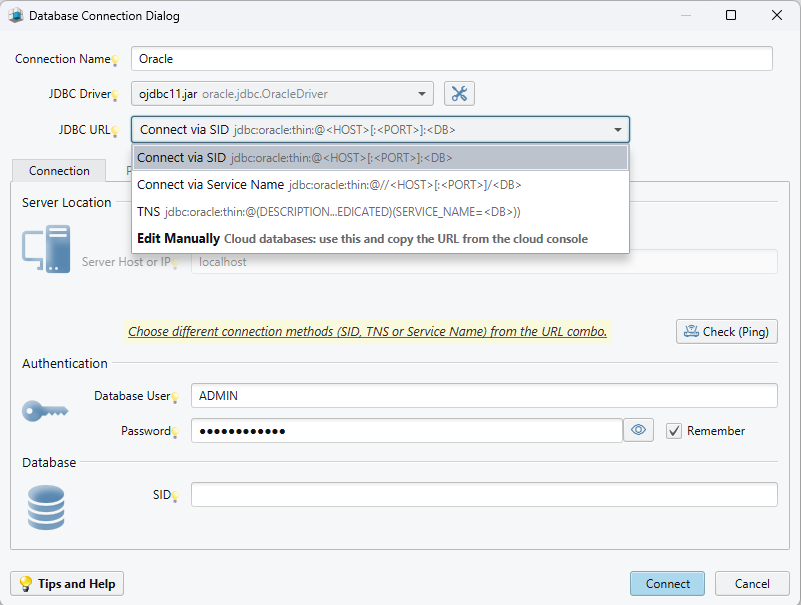Select the TNS connection URL option
Image resolution: width=801 pixels, height=605 pixels.
(380, 212)
